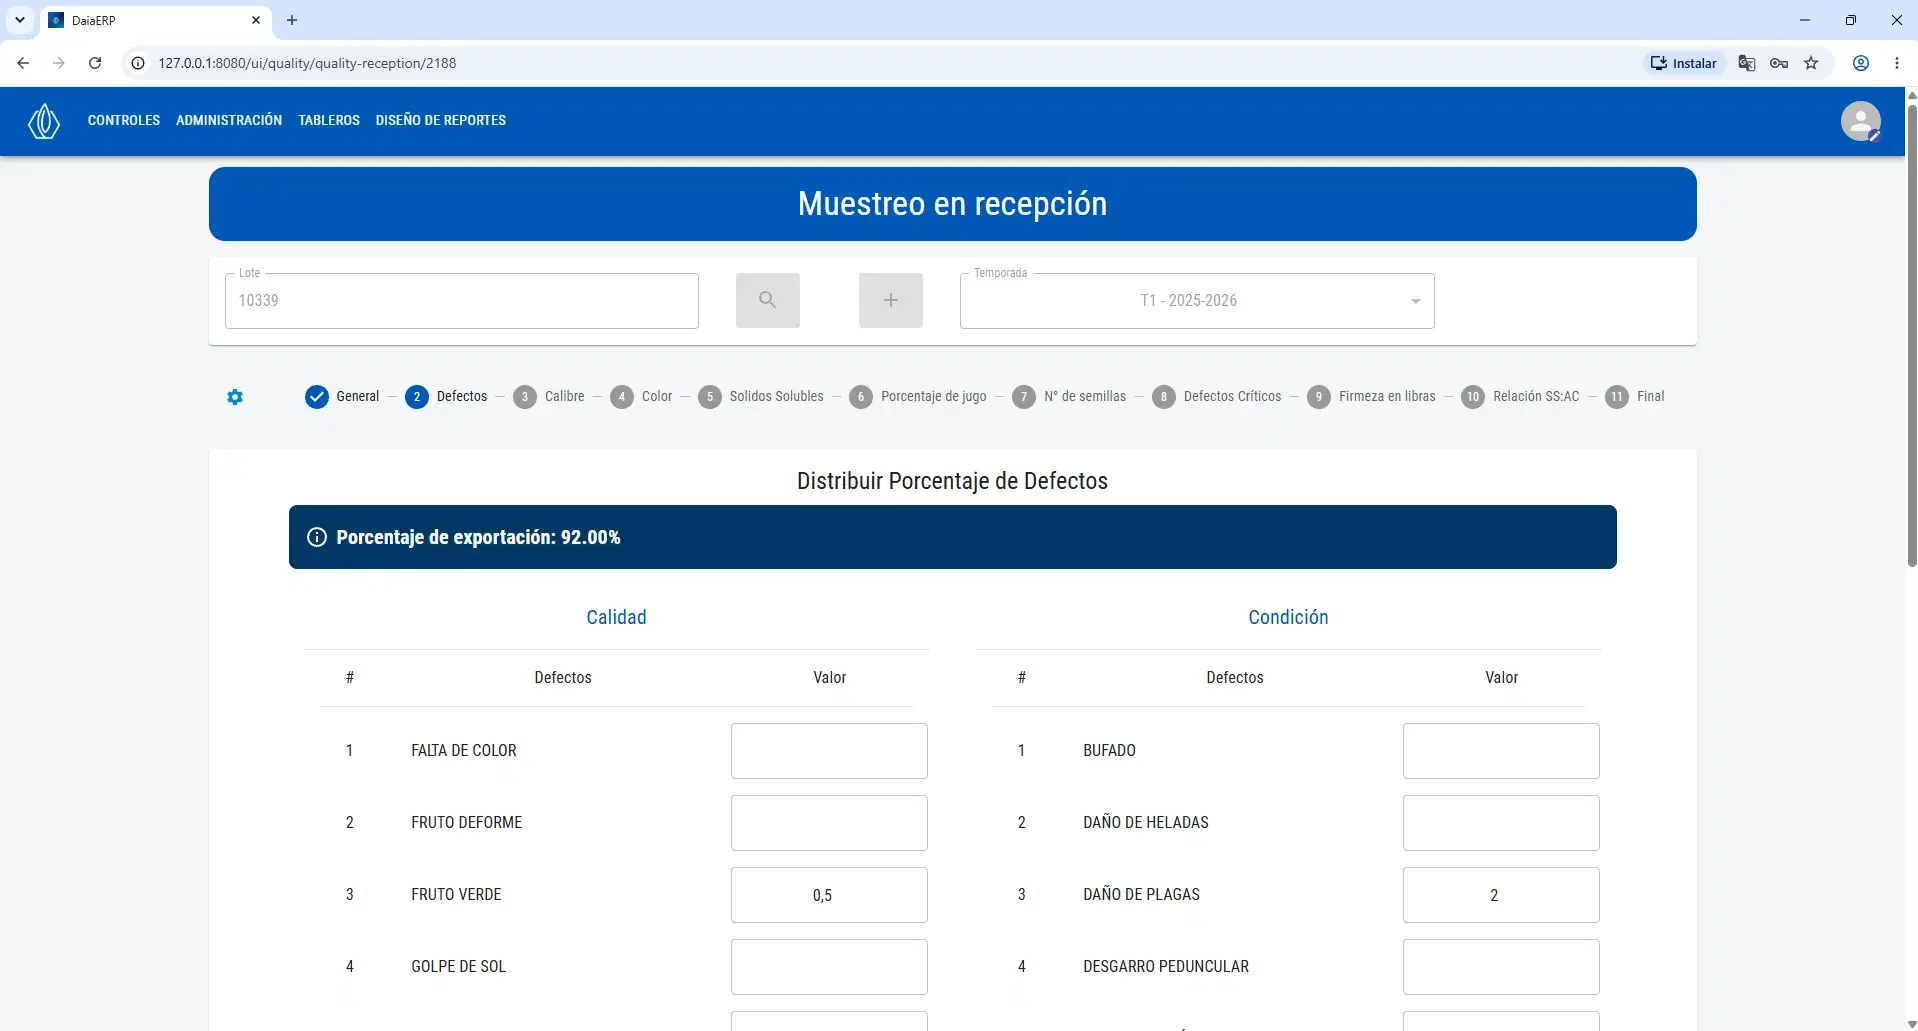Click the search lot magnifier button
The image size is (1918, 1031).
pos(767,300)
